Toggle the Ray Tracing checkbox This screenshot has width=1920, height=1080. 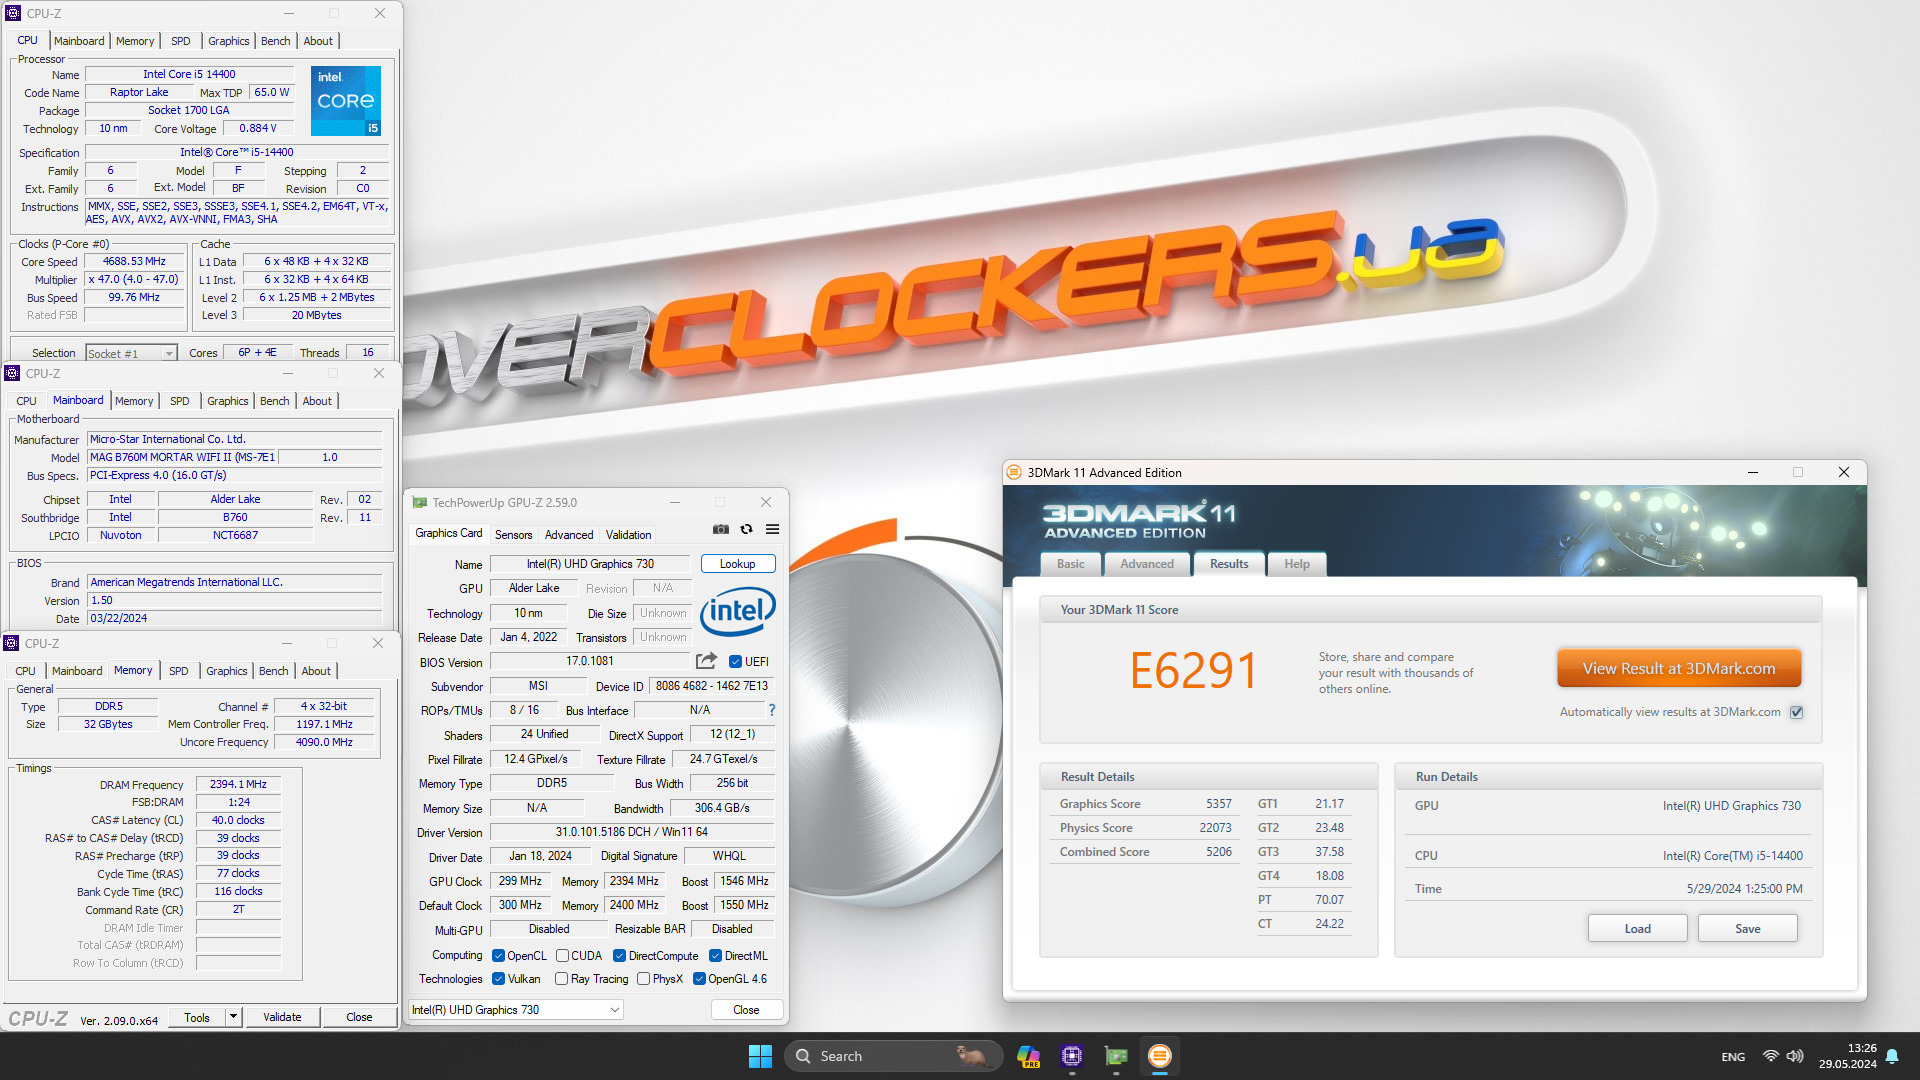pyautogui.click(x=562, y=979)
